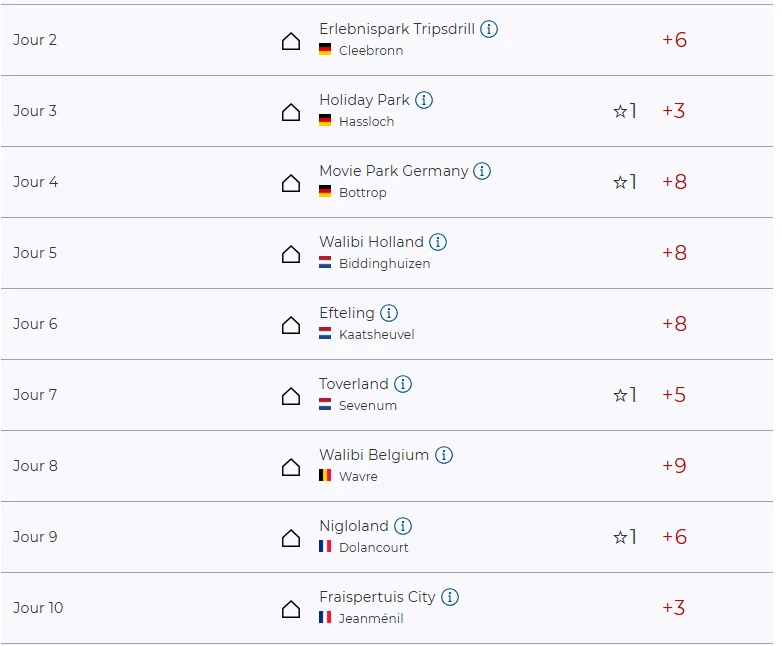Screen dimensions: 782x646
Task: Open info for Holiday Park
Action: [424, 100]
